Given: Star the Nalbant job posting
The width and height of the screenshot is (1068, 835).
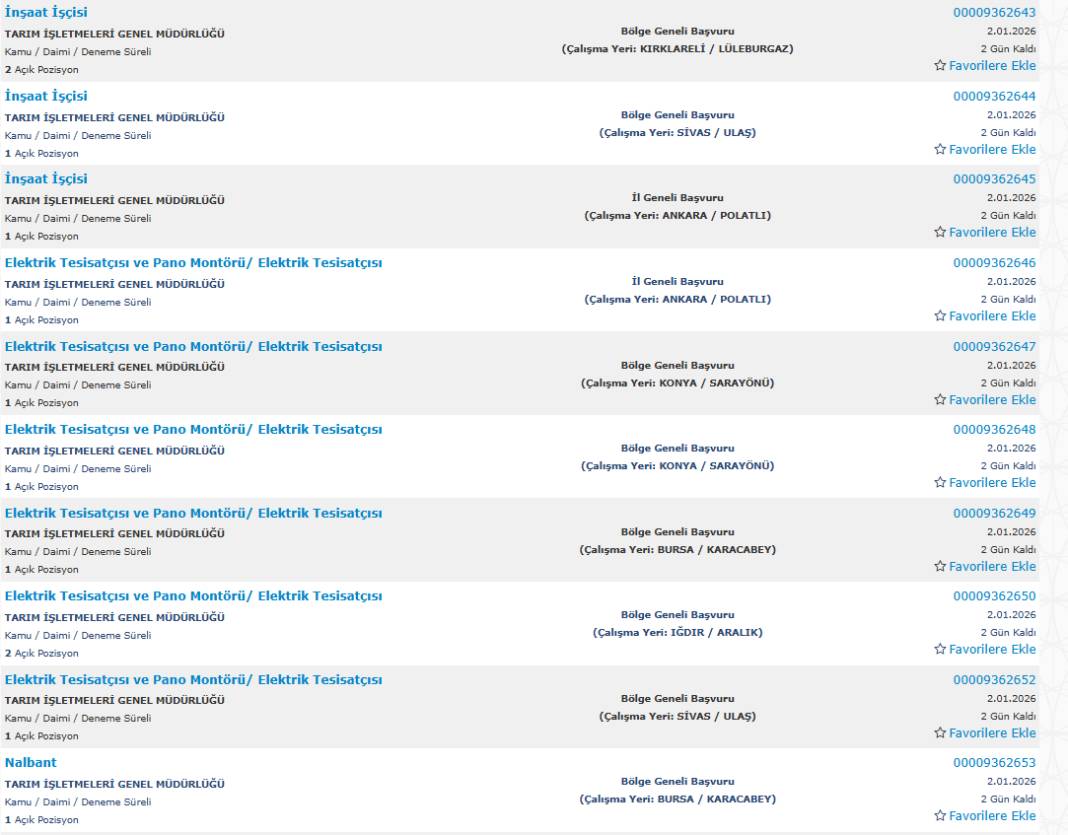Looking at the screenshot, I should (x=938, y=816).
